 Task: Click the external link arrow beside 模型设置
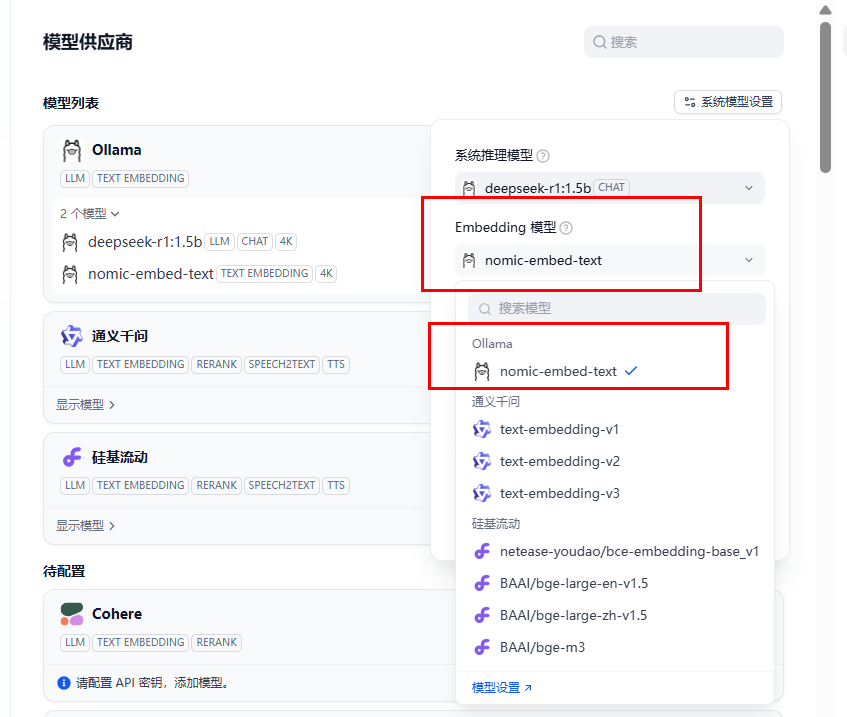tap(528, 688)
